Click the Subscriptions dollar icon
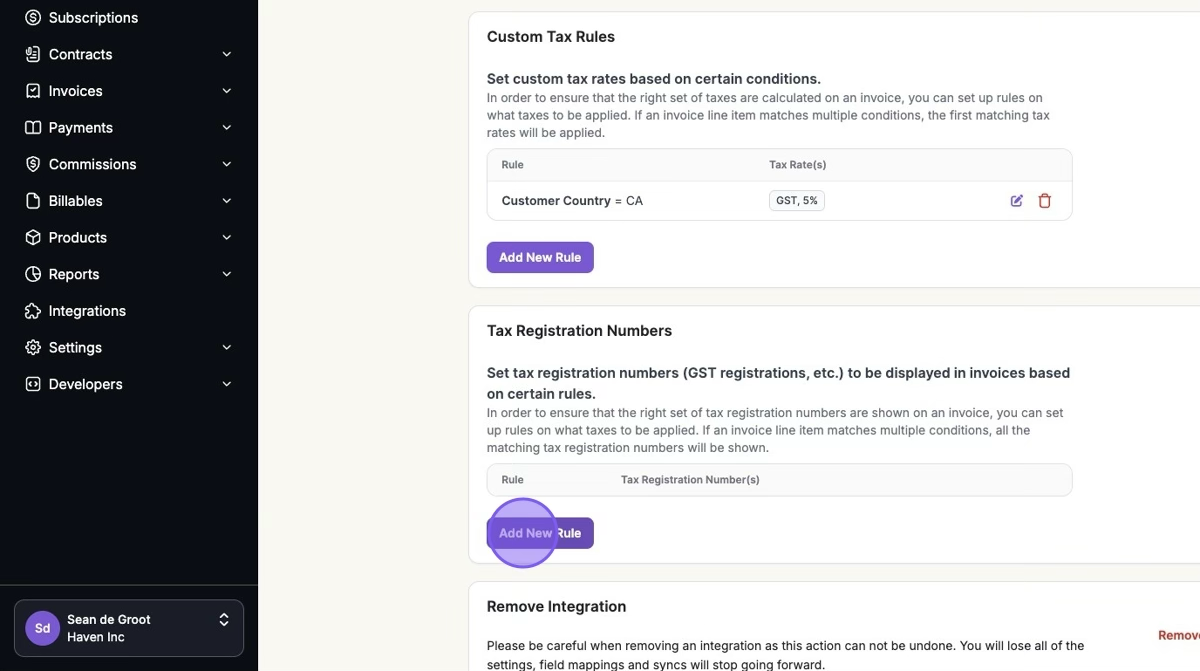The image size is (1200, 671). (33, 18)
